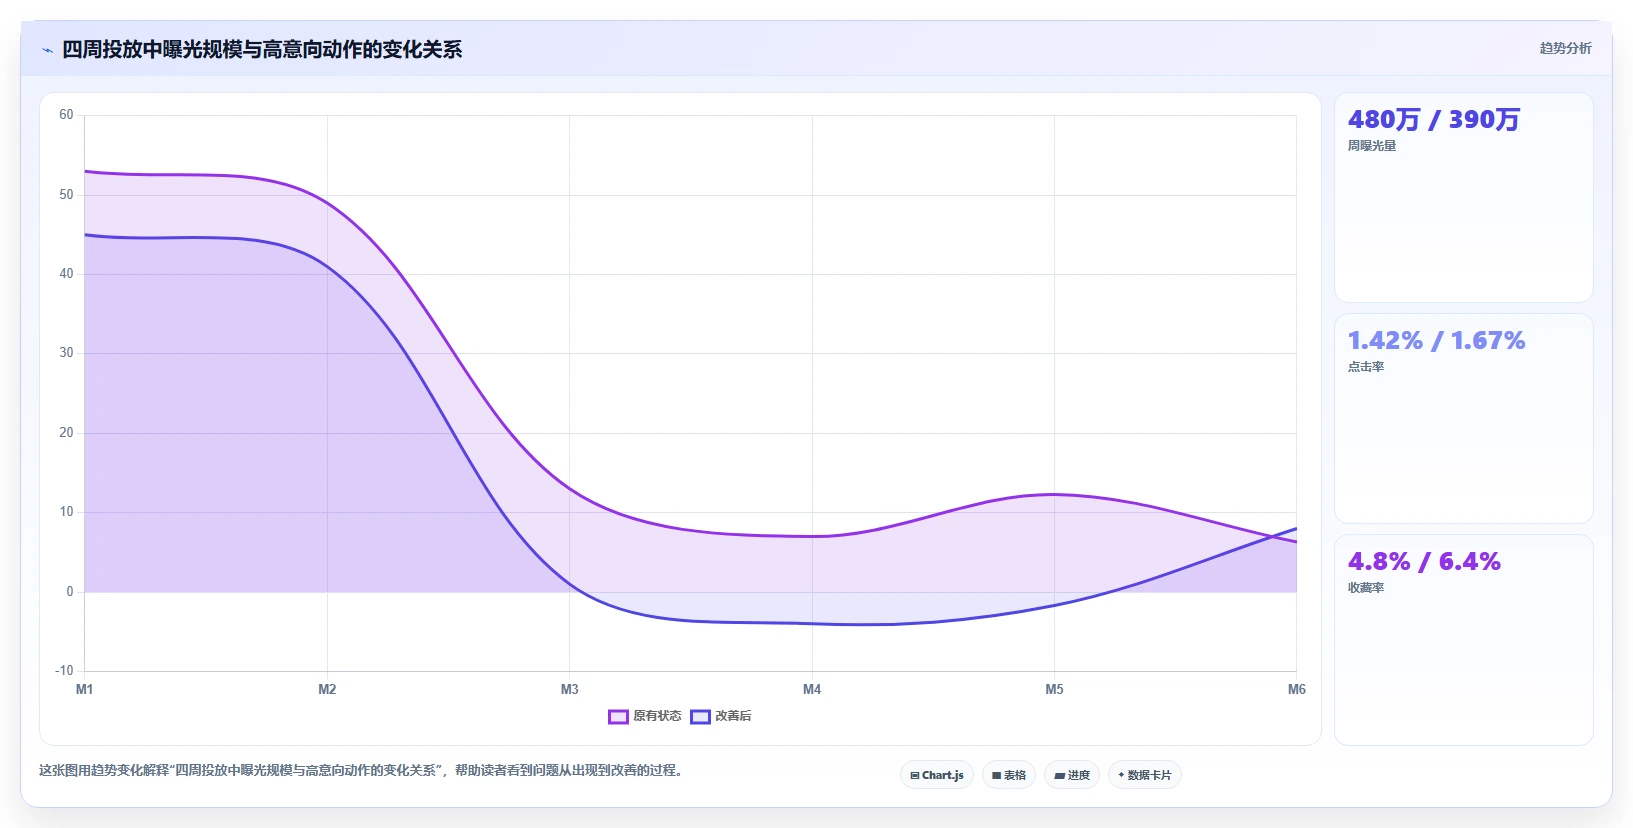Click the 周曝光量 label

click(1372, 146)
